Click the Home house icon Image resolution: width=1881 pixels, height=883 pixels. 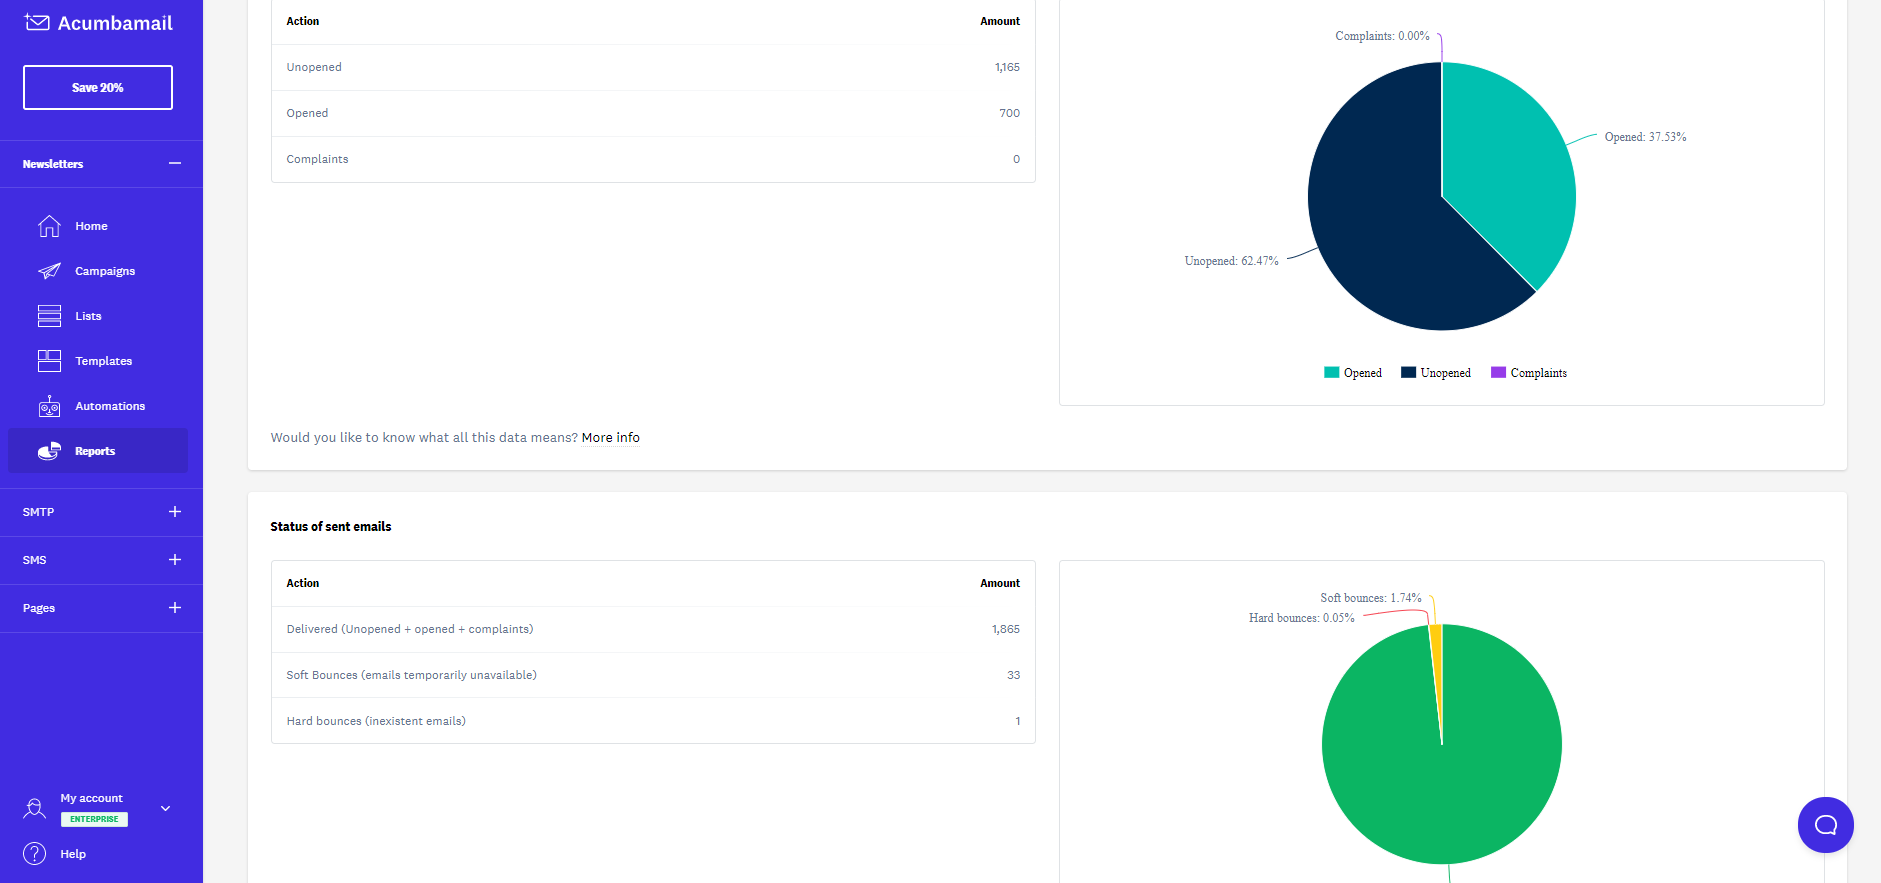coord(49,226)
